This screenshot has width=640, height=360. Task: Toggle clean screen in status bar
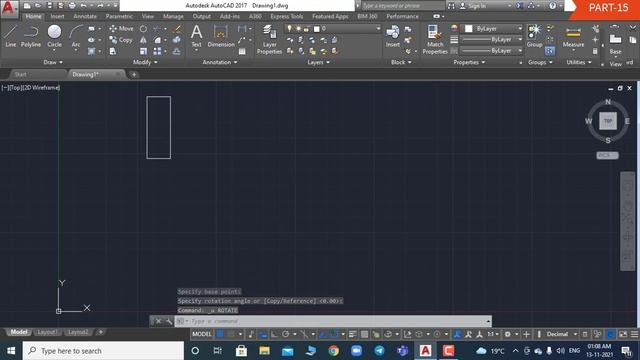coord(623,334)
